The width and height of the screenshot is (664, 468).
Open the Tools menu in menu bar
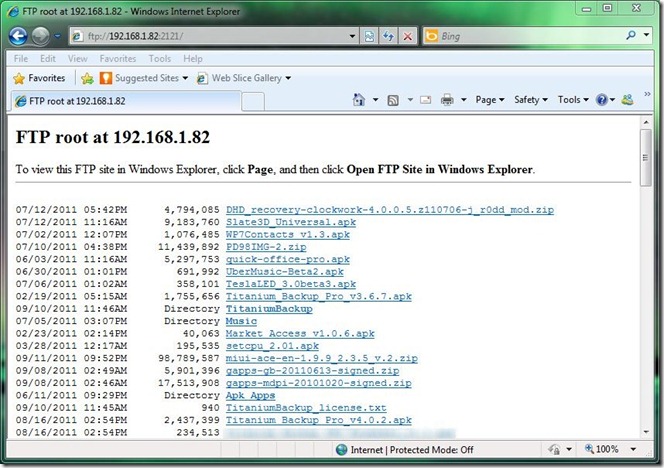[160, 58]
